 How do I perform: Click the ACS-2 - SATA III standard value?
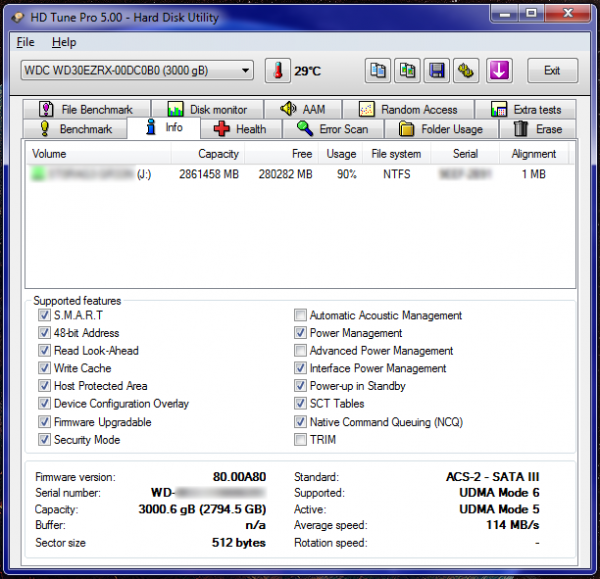[x=493, y=477]
